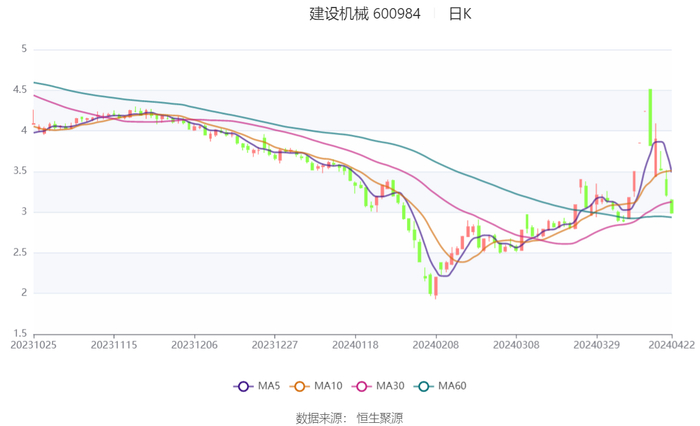Click the x-axis date label 20231227
This screenshot has height=426, width=700.
(275, 345)
